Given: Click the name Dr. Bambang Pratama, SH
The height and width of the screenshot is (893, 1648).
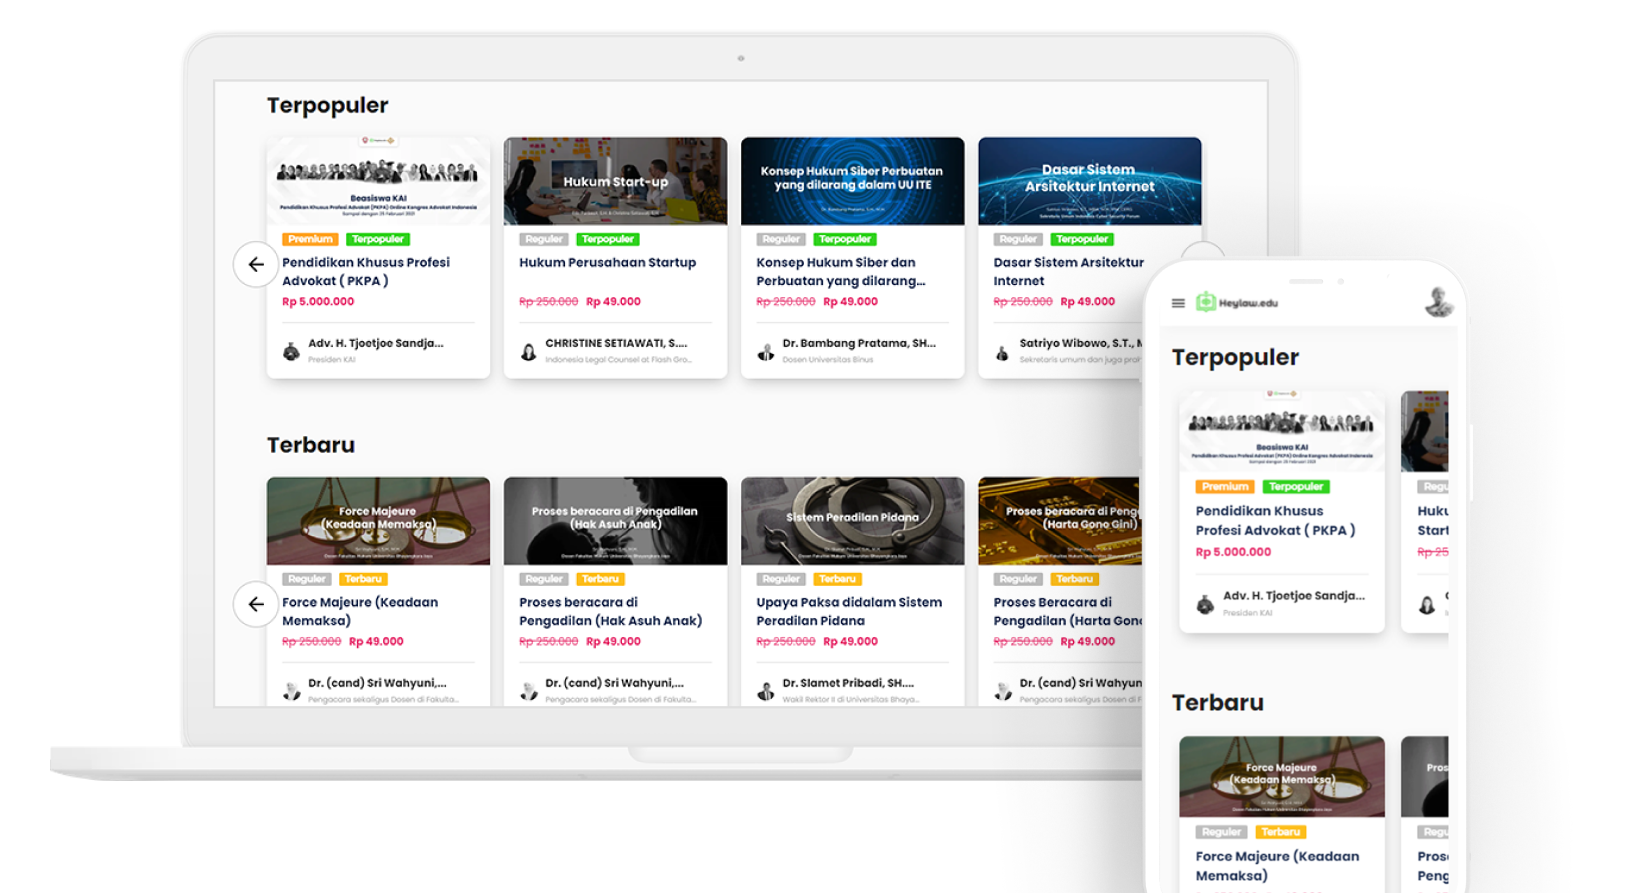Looking at the screenshot, I should (x=859, y=343).
